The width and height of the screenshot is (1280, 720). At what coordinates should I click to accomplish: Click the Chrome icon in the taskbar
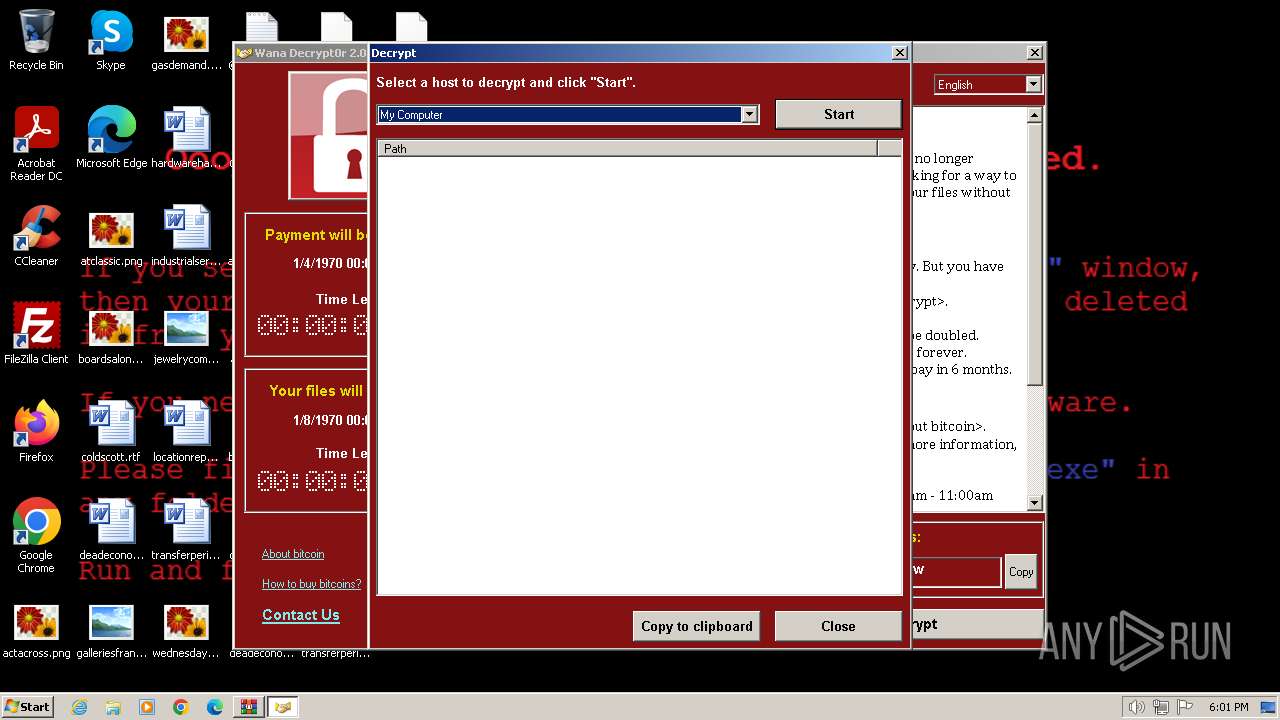point(181,707)
